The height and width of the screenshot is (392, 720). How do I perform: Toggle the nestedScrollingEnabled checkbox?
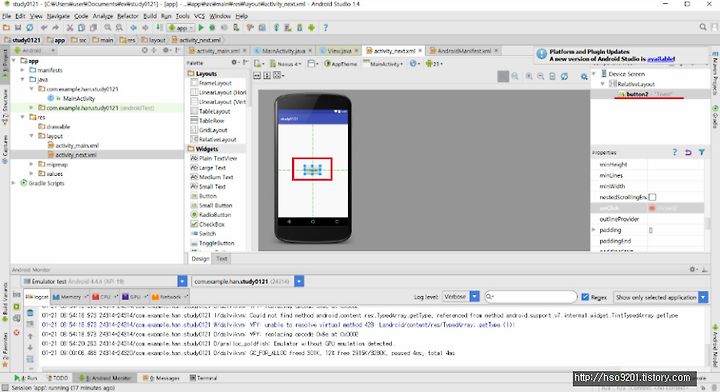(652, 197)
